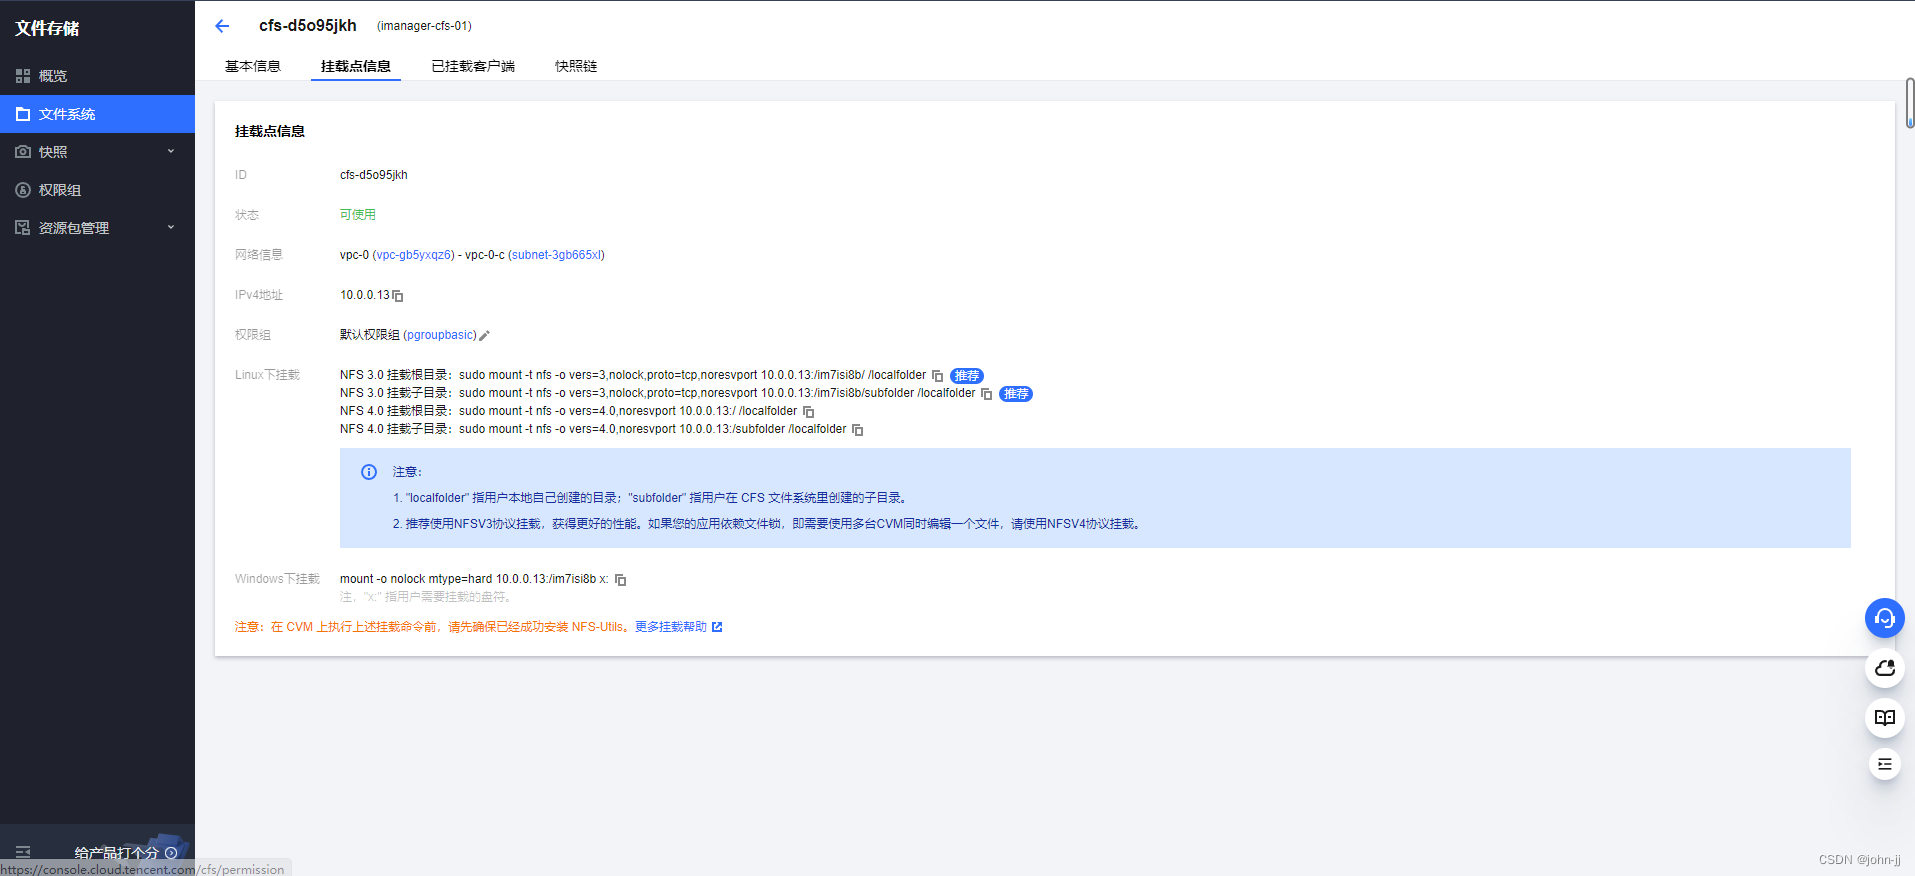1915x876 pixels.
Task: Open the 更多挂载帮助 link
Action: (678, 627)
